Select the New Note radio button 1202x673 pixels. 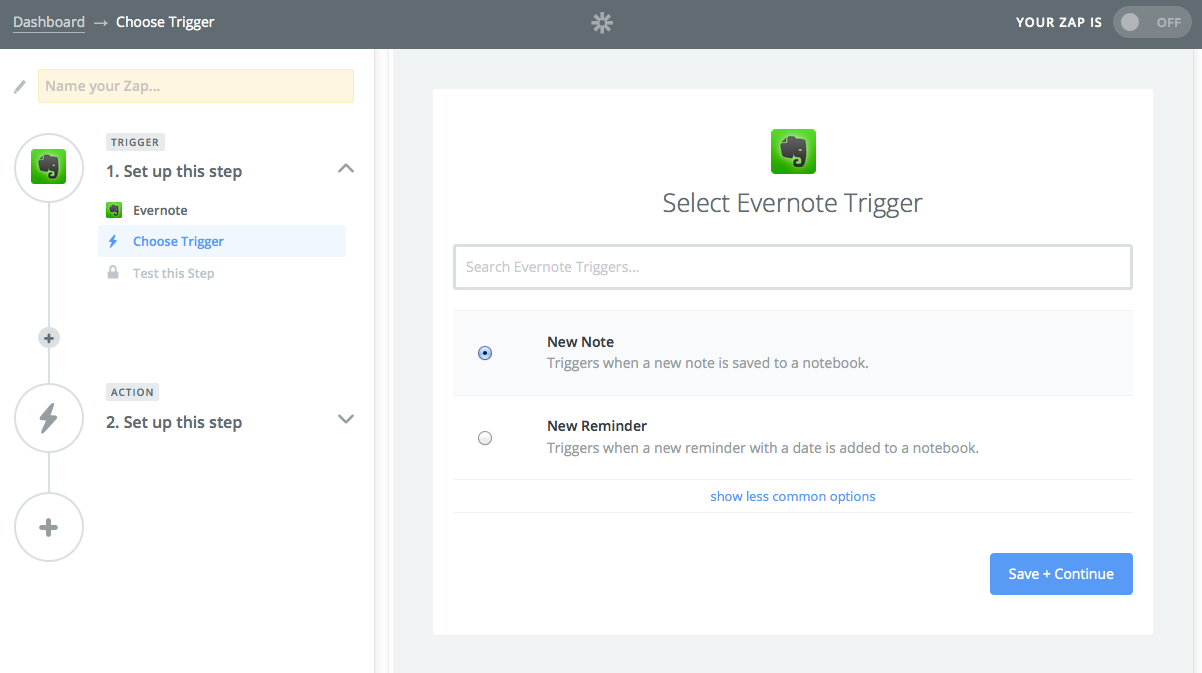point(485,353)
